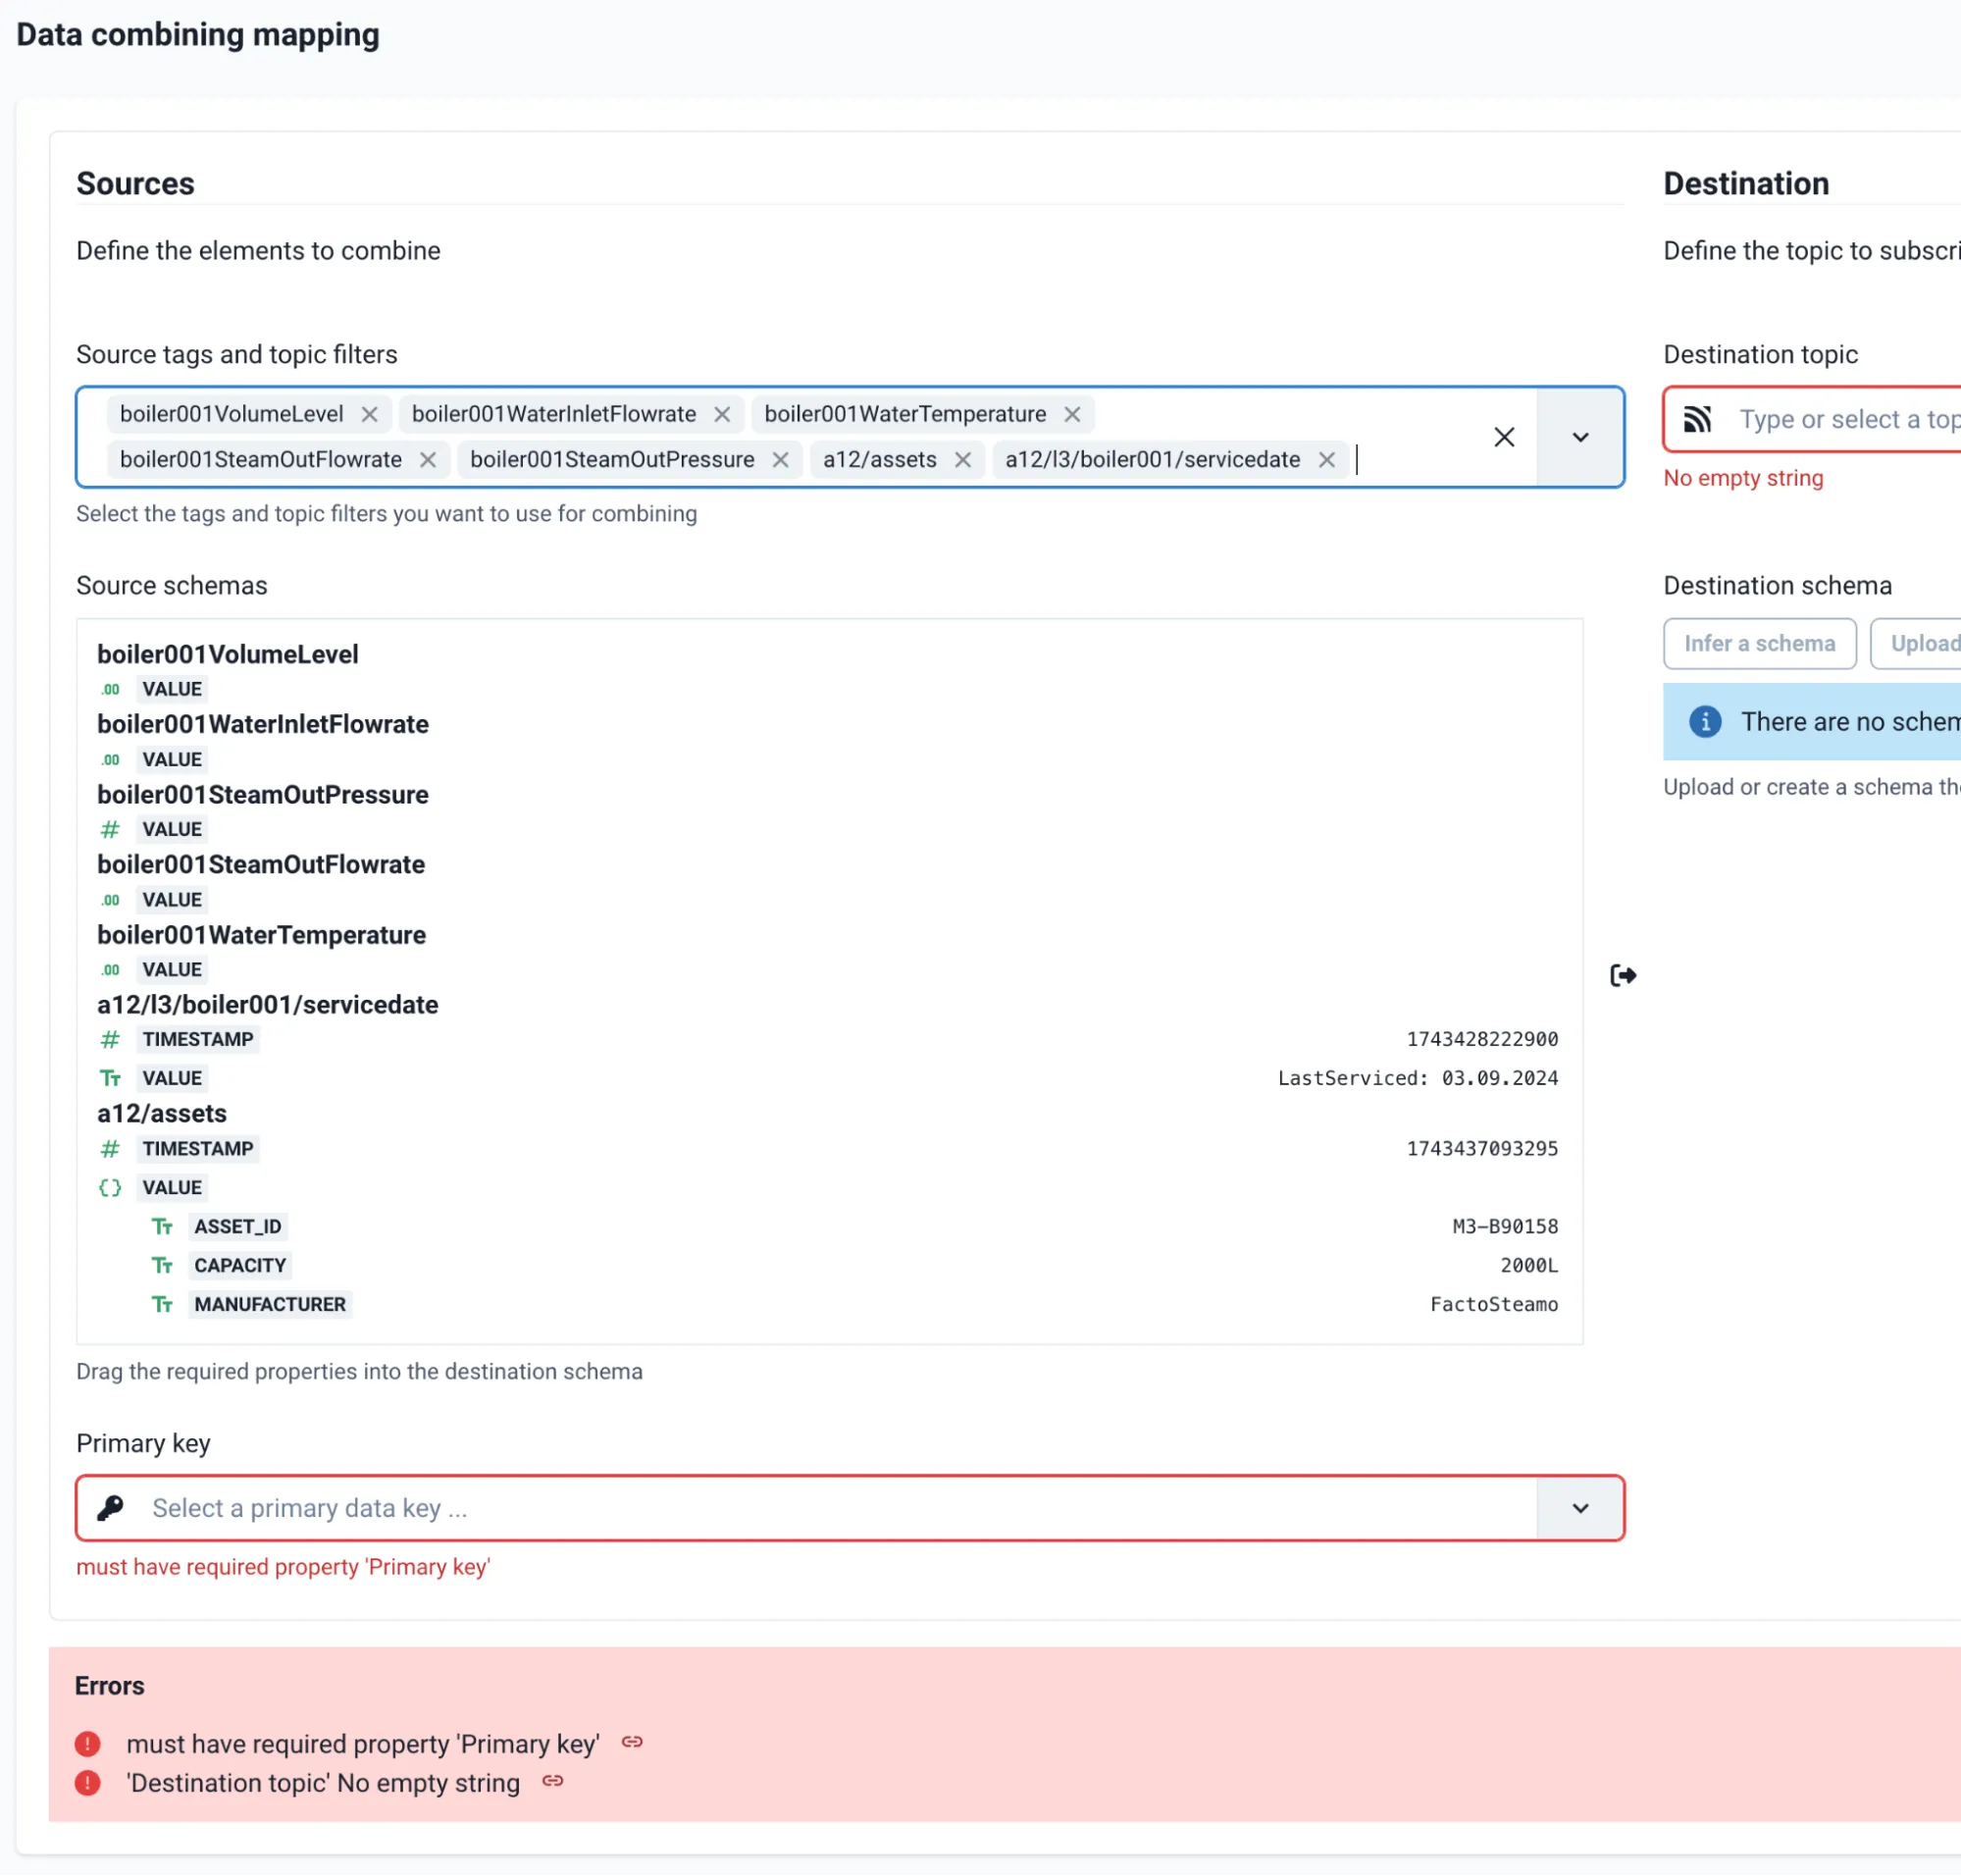The image size is (1961, 1876).
Task: Click the Upload schema button
Action: point(1917,644)
